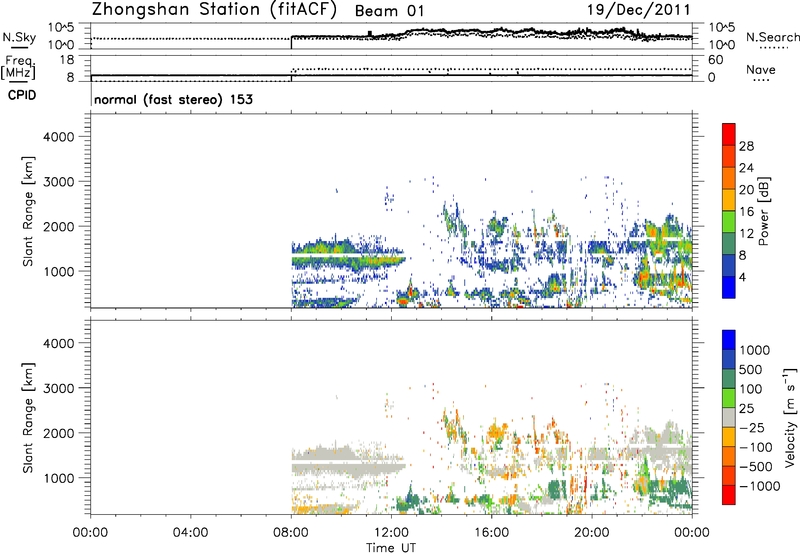800x554 pixels.
Task: Click the '-25' label on Velocity colorbar
Action: coord(752,428)
